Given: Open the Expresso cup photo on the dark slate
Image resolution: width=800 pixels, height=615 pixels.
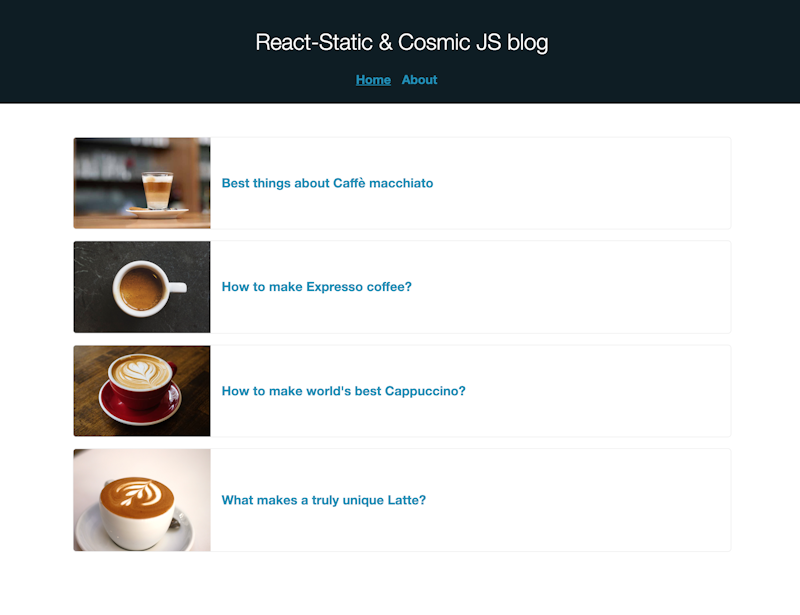Looking at the screenshot, I should tap(142, 287).
